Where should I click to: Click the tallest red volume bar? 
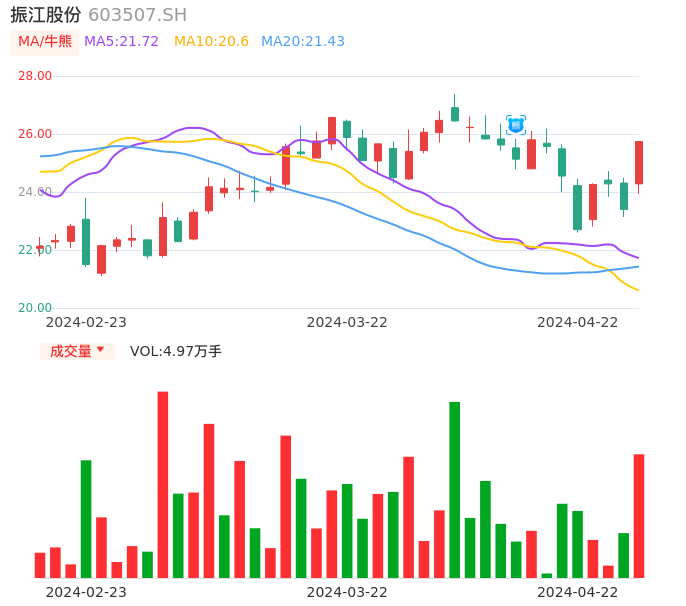click(x=163, y=484)
